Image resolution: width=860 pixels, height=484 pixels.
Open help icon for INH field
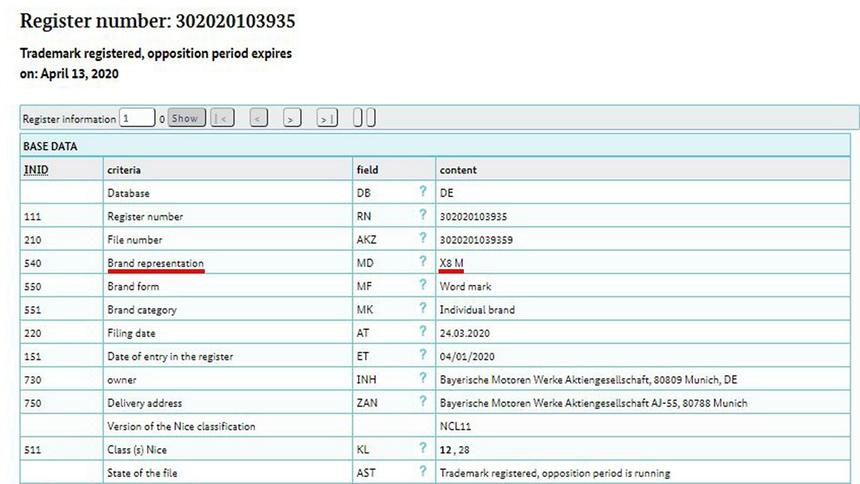click(422, 378)
